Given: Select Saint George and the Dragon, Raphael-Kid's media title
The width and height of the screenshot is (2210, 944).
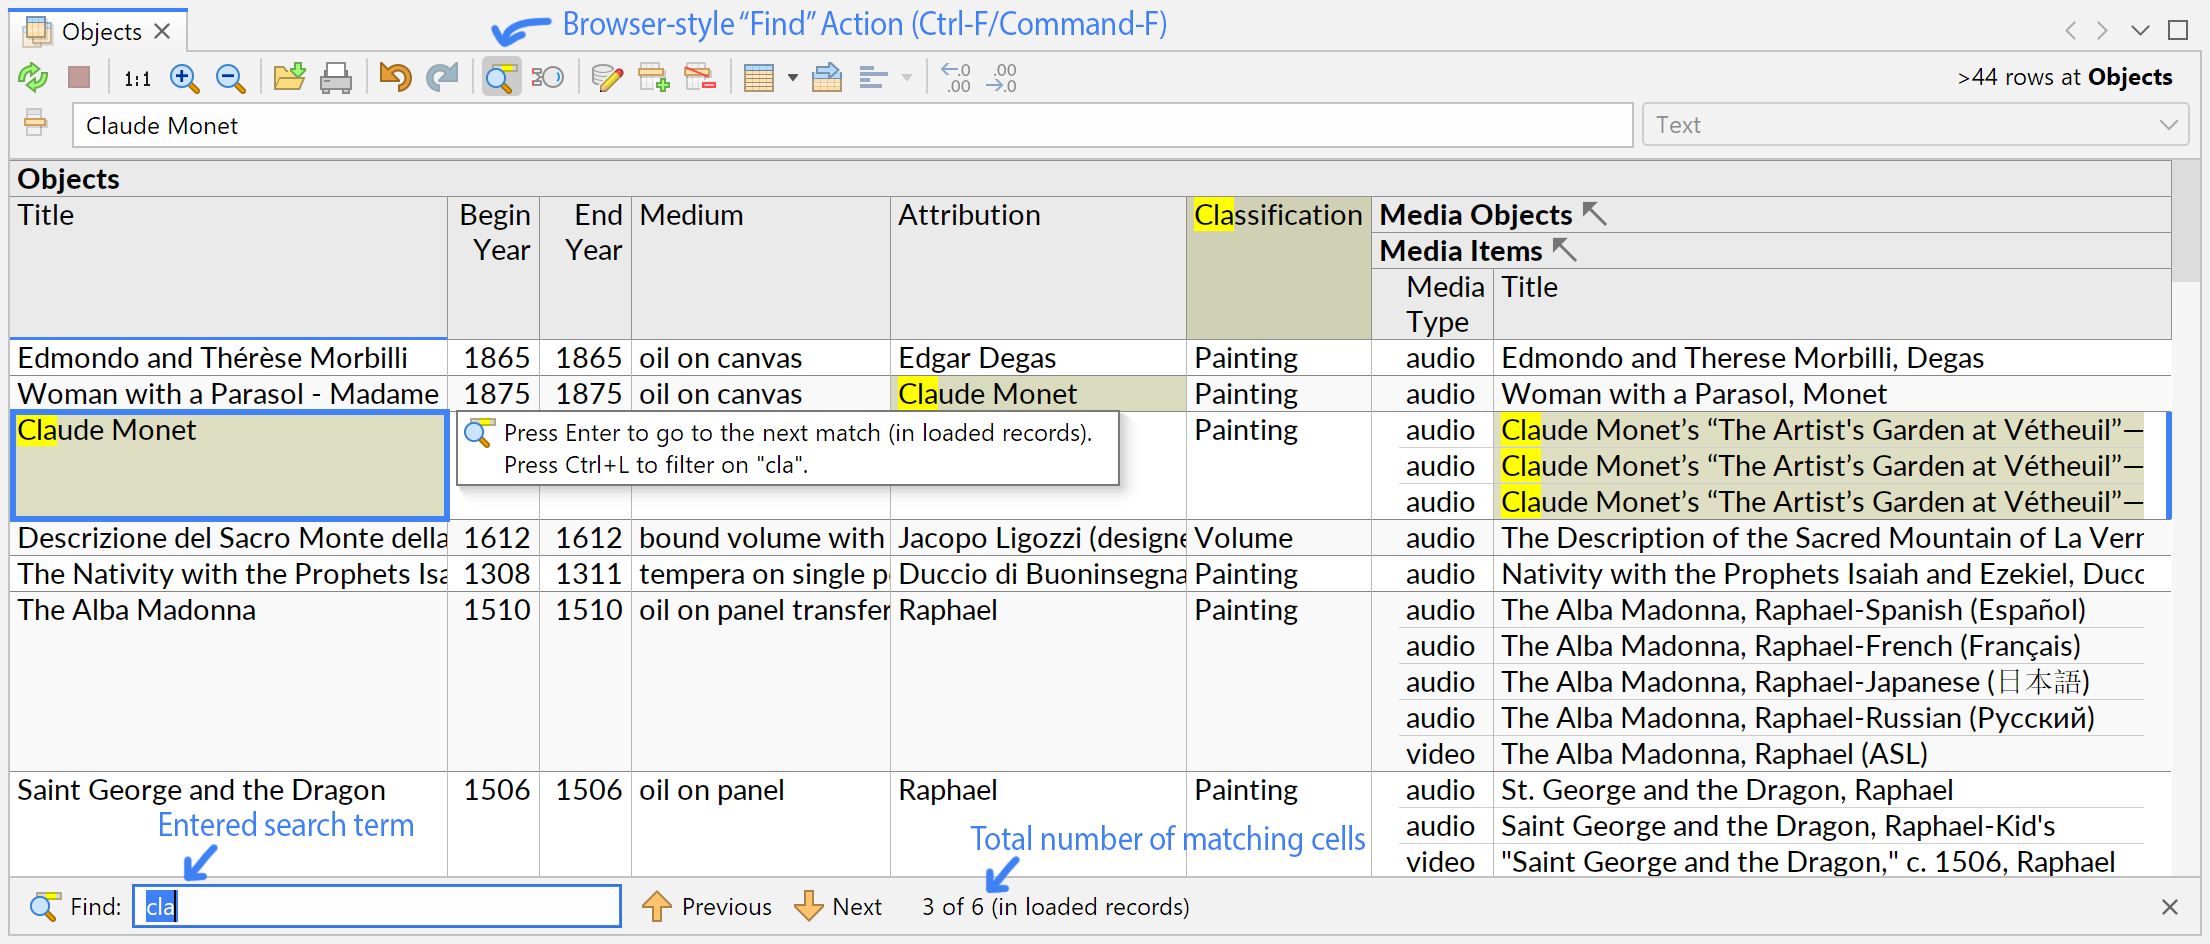Looking at the screenshot, I should 1820,826.
